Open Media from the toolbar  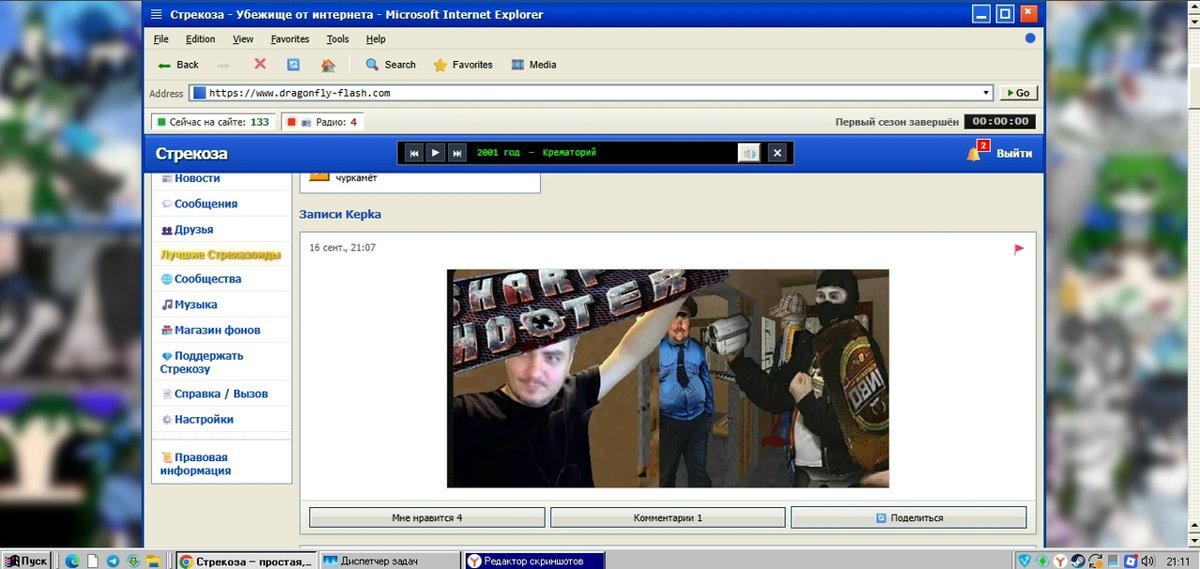(x=533, y=65)
